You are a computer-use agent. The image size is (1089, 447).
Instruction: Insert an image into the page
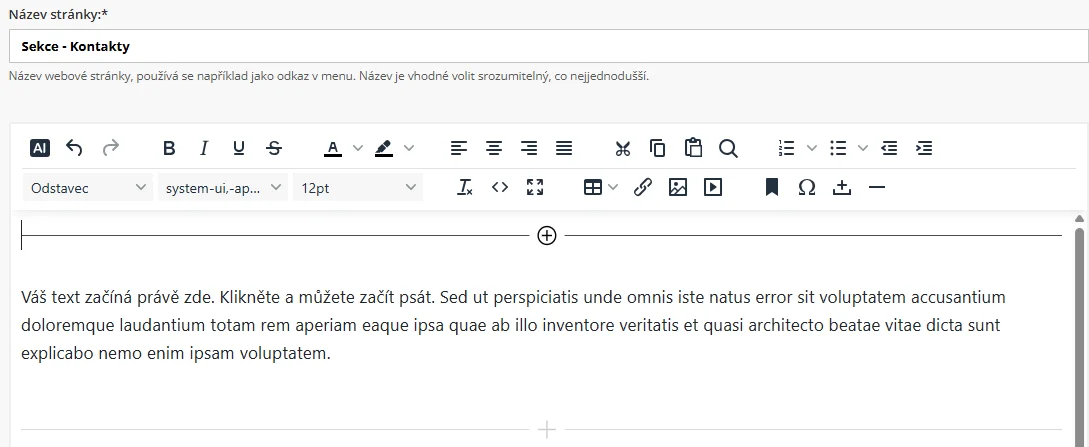pyautogui.click(x=678, y=187)
